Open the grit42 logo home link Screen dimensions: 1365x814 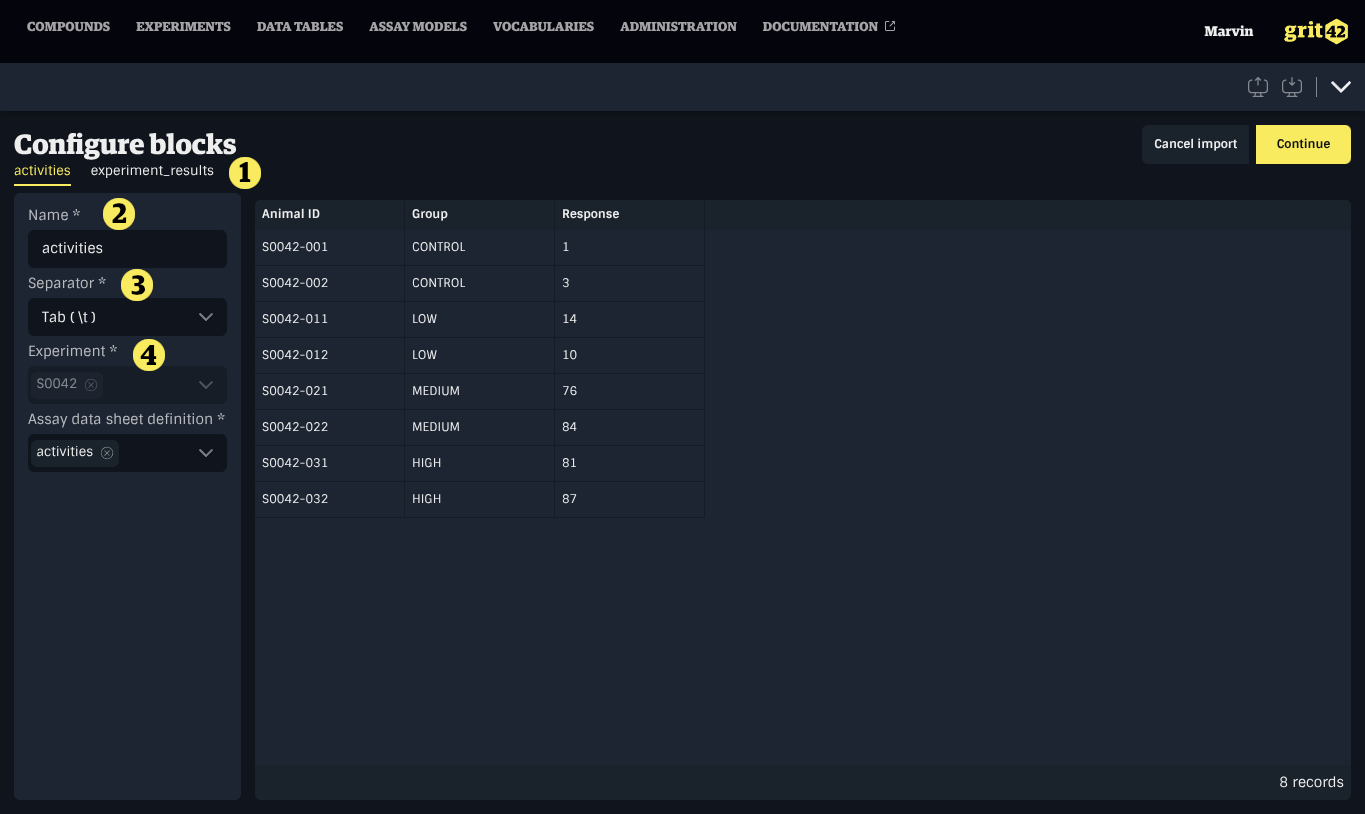click(1316, 31)
